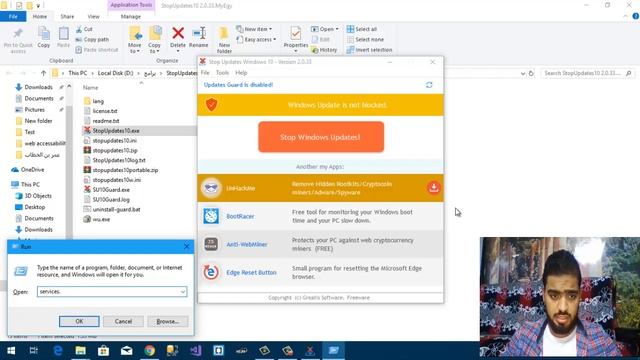640x360 pixels.
Task: Click the Anti-WebMiner app icon
Action: coord(211,244)
